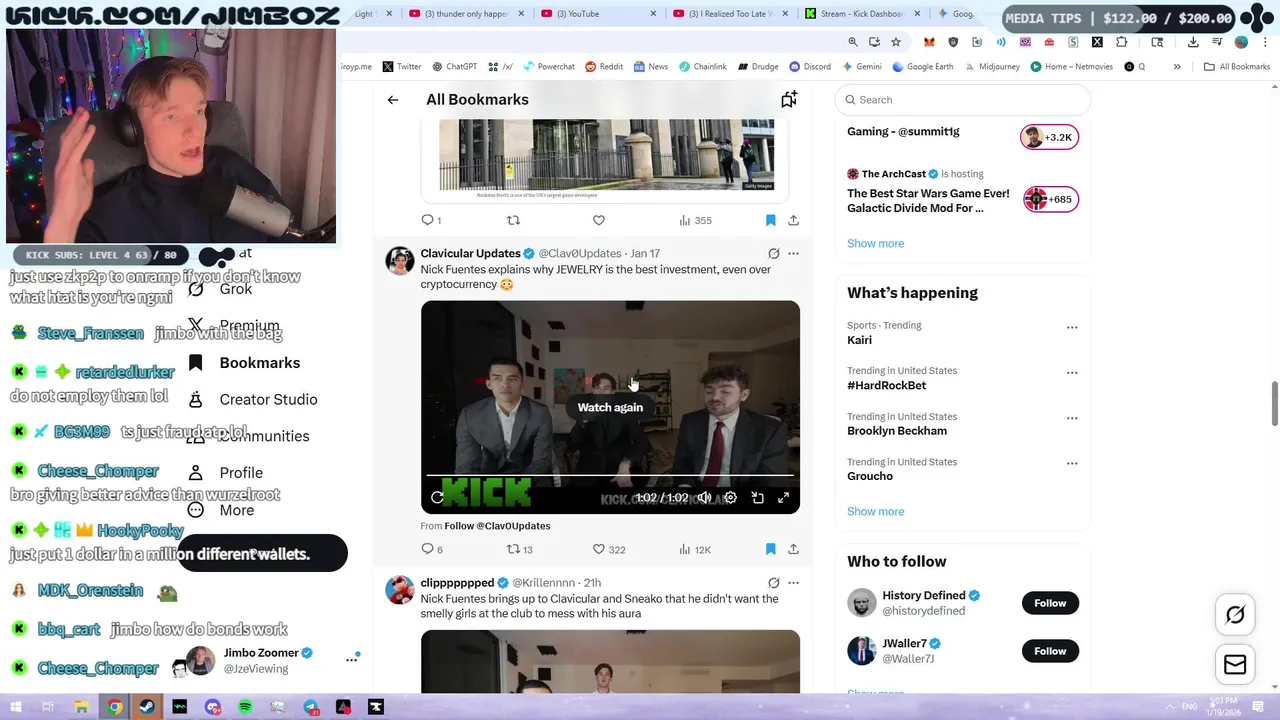Open the Windows Start menu
Viewport: 1280px width, 720px height.
(x=16, y=707)
